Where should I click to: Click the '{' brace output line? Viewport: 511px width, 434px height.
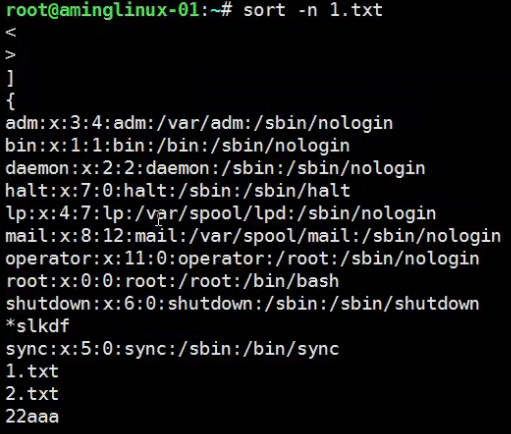pyautogui.click(x=10, y=101)
